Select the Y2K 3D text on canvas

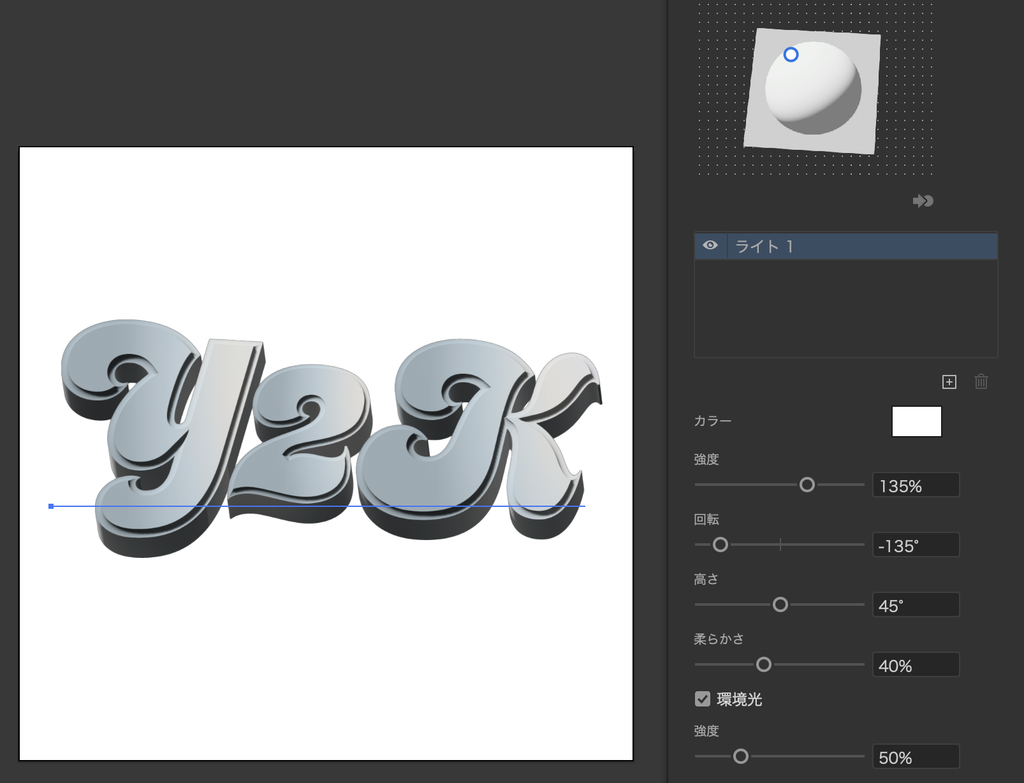[x=331, y=438]
